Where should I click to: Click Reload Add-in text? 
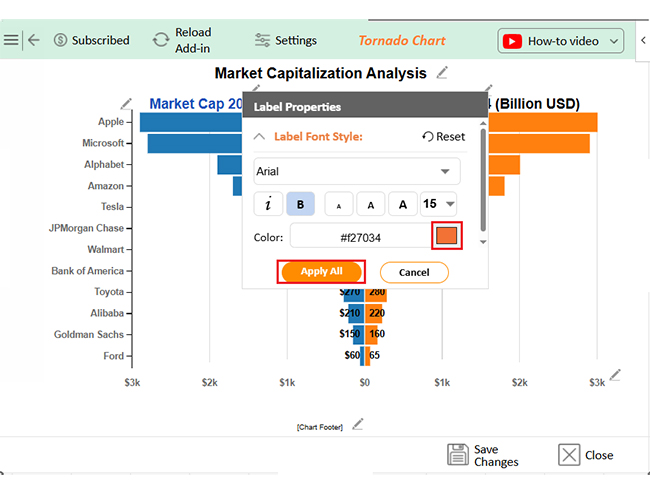(x=193, y=40)
